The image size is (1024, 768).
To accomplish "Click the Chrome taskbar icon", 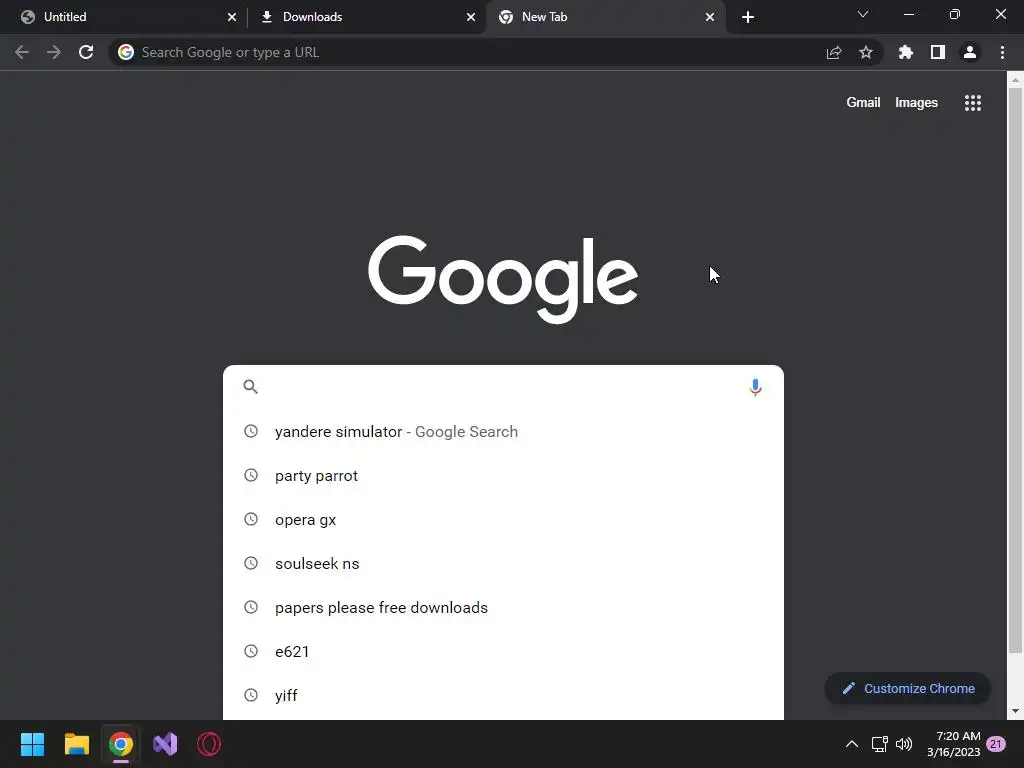I will point(121,744).
